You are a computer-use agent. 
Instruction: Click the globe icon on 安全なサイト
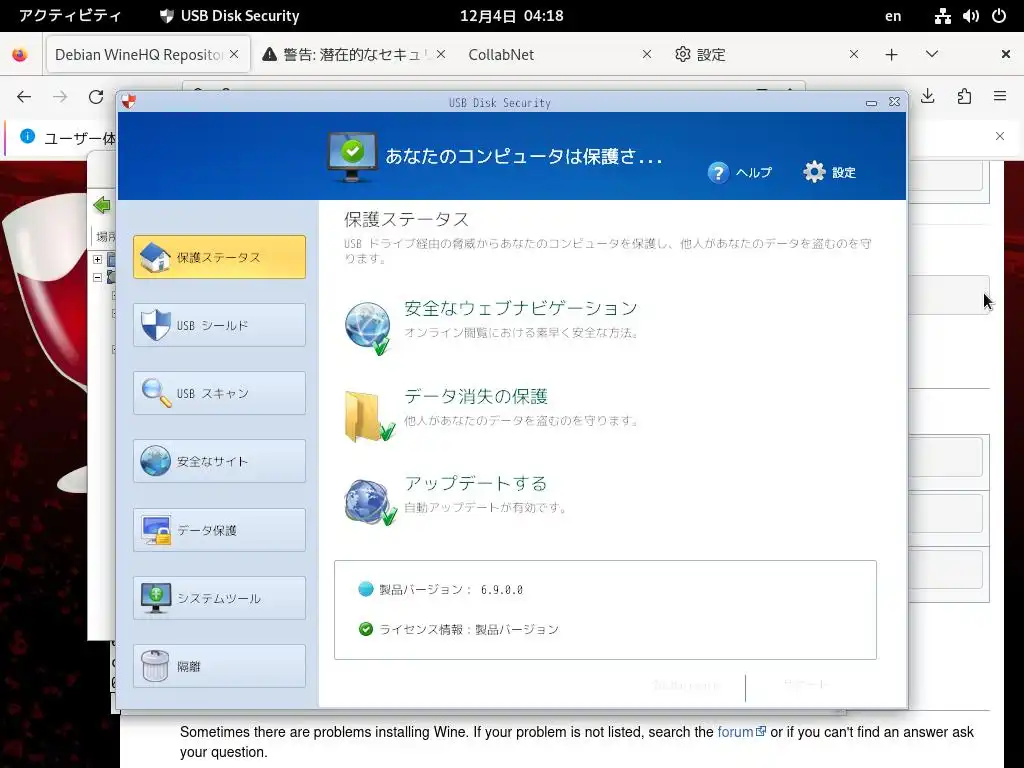point(155,462)
